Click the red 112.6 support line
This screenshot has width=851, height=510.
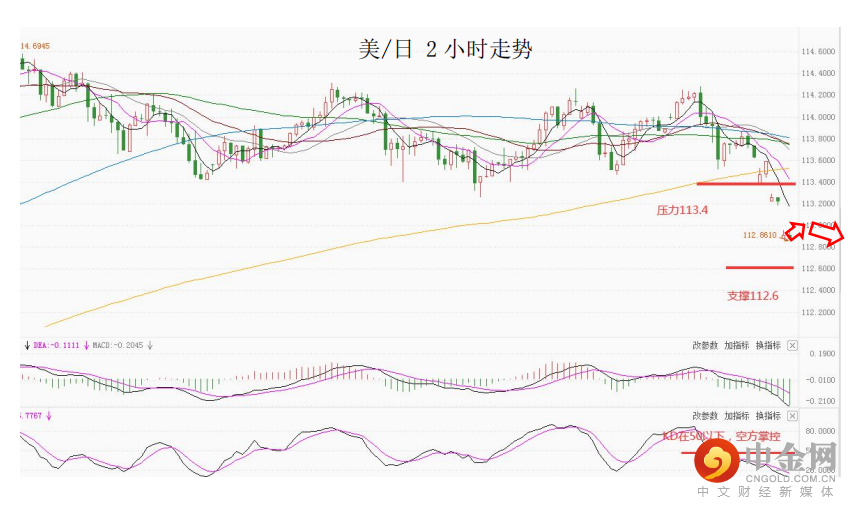759,268
